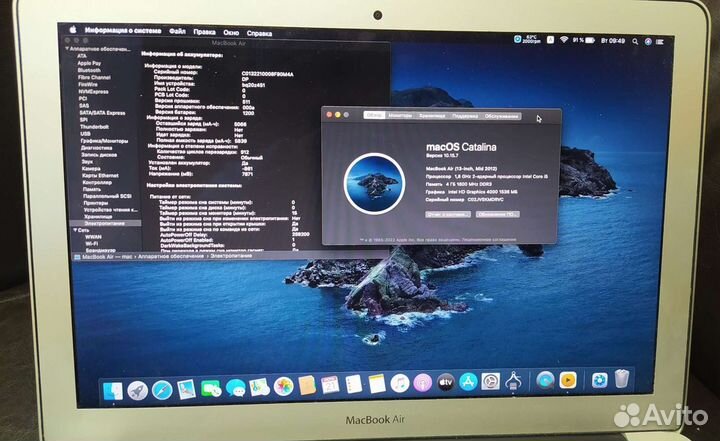Collapse Аппаратное обеспечение tree section
720x441 pixels.
pos(67,48)
